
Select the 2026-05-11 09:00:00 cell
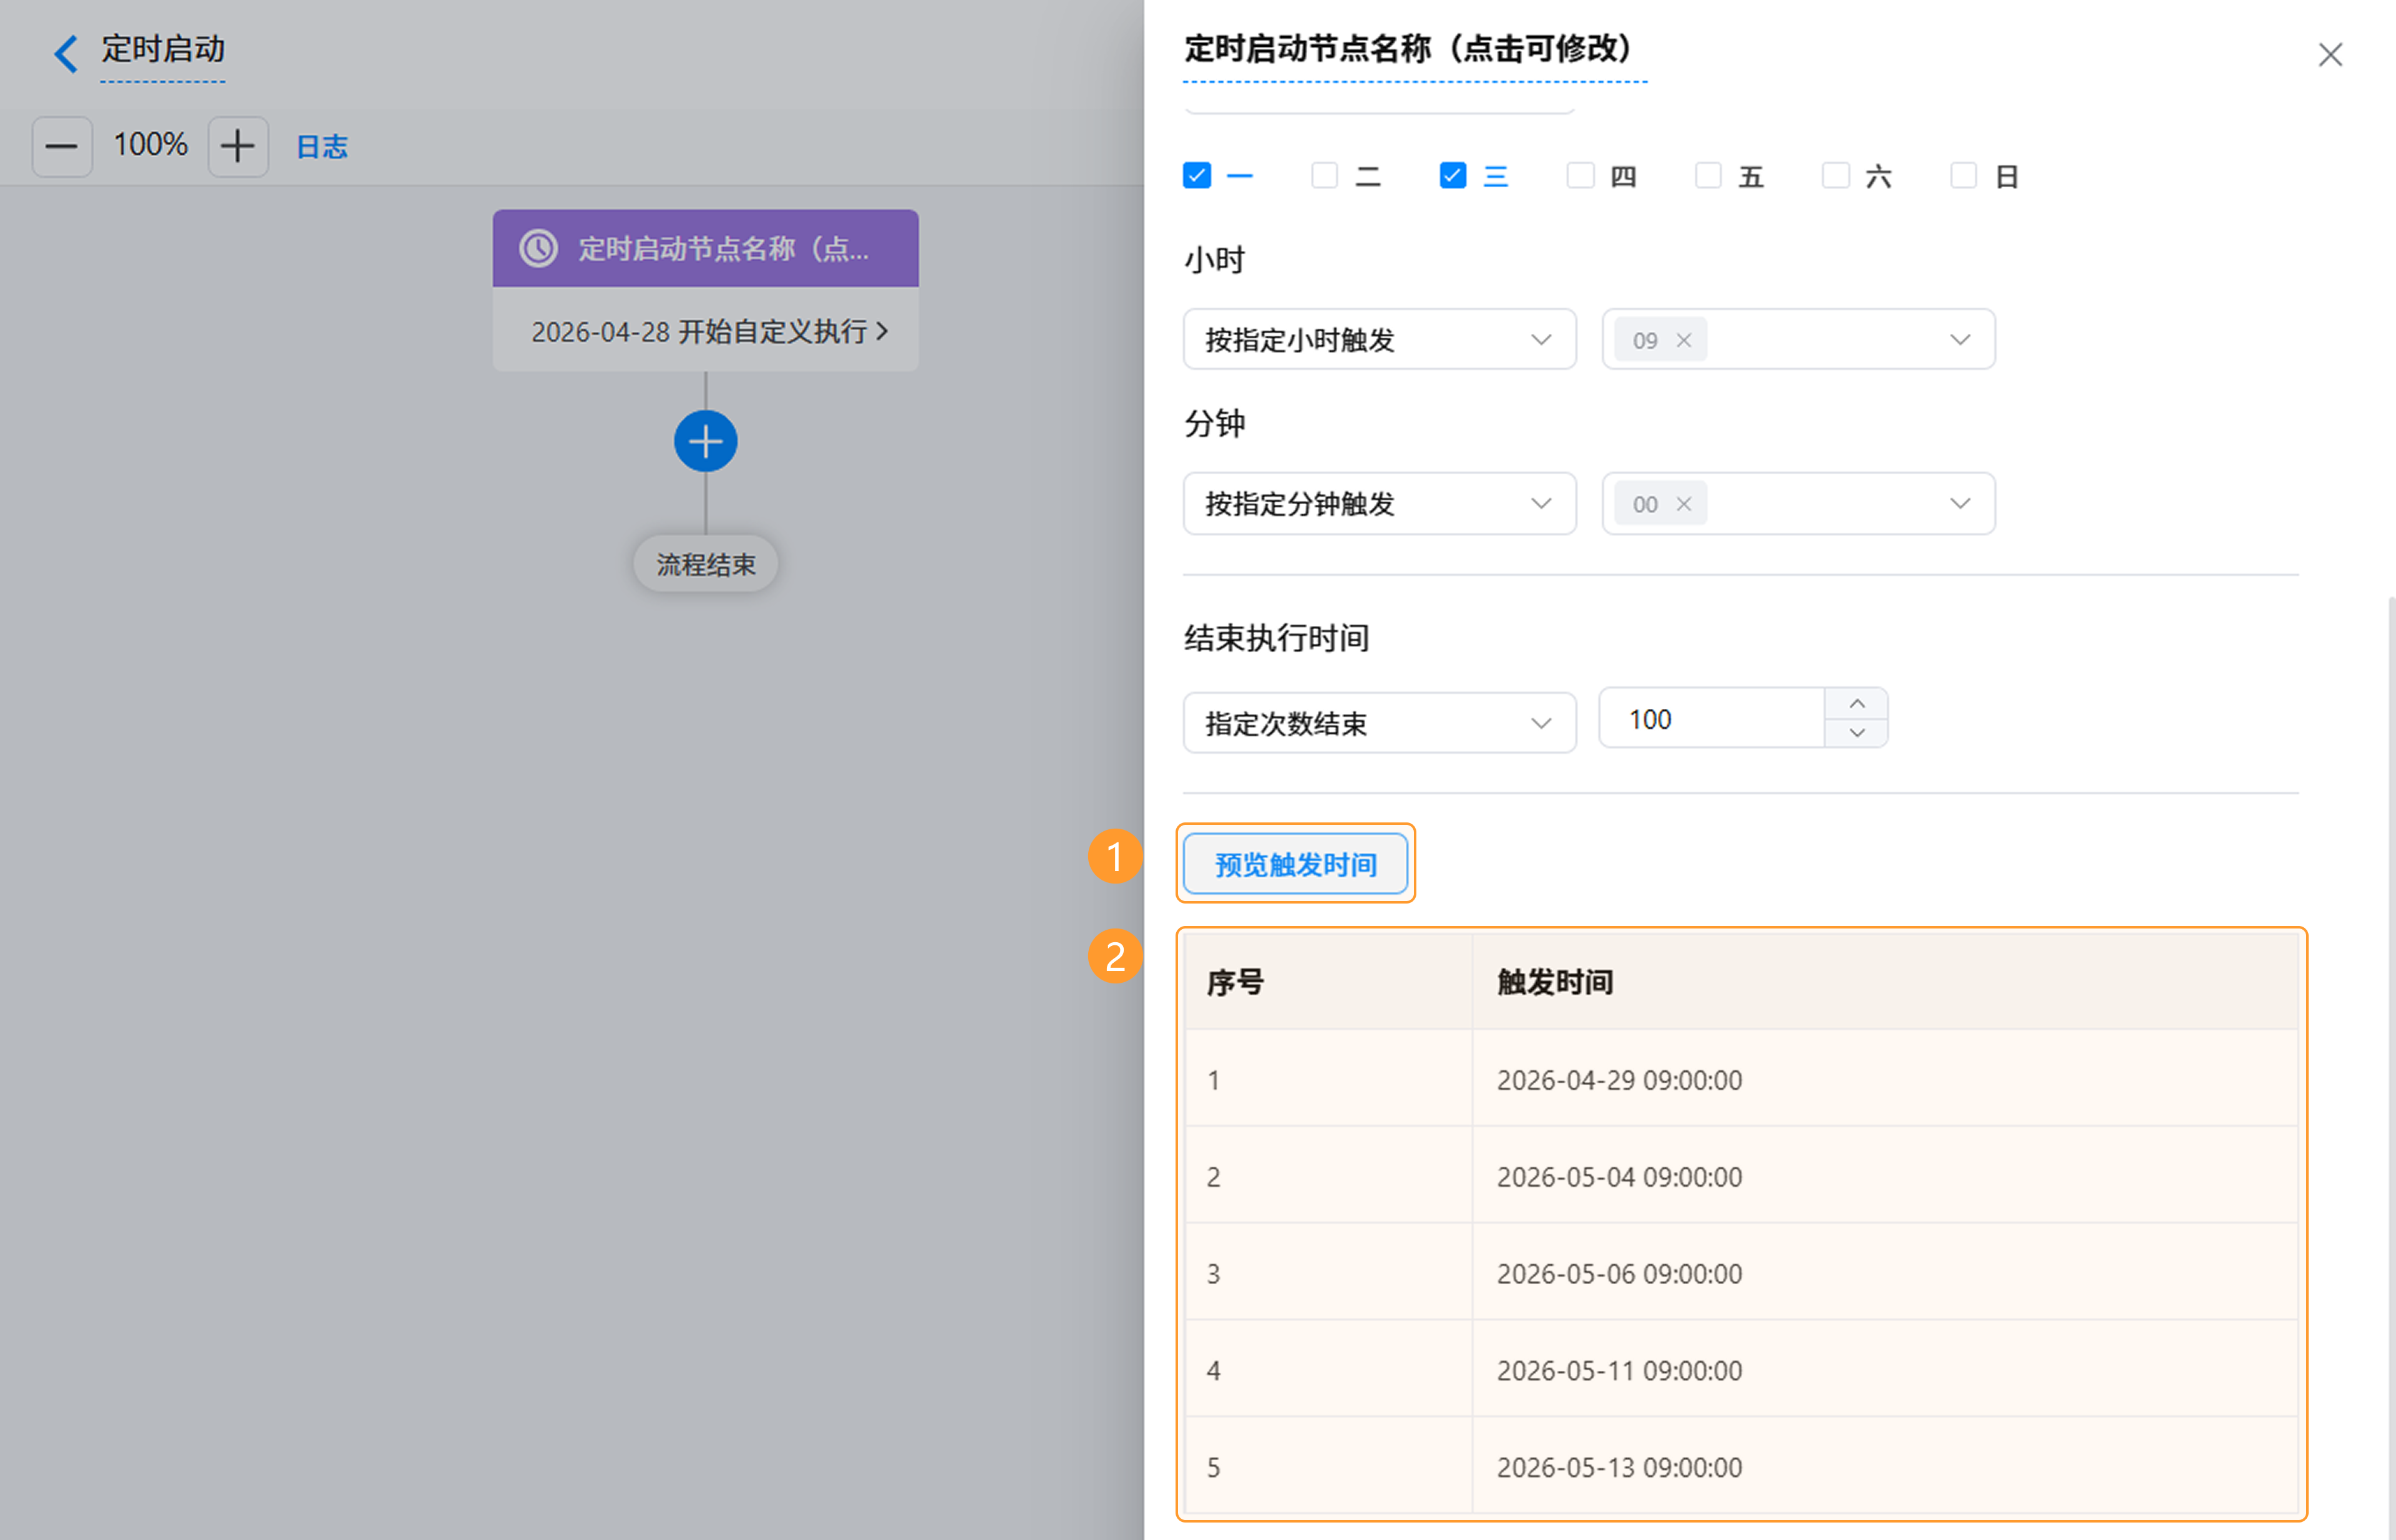point(1885,1370)
